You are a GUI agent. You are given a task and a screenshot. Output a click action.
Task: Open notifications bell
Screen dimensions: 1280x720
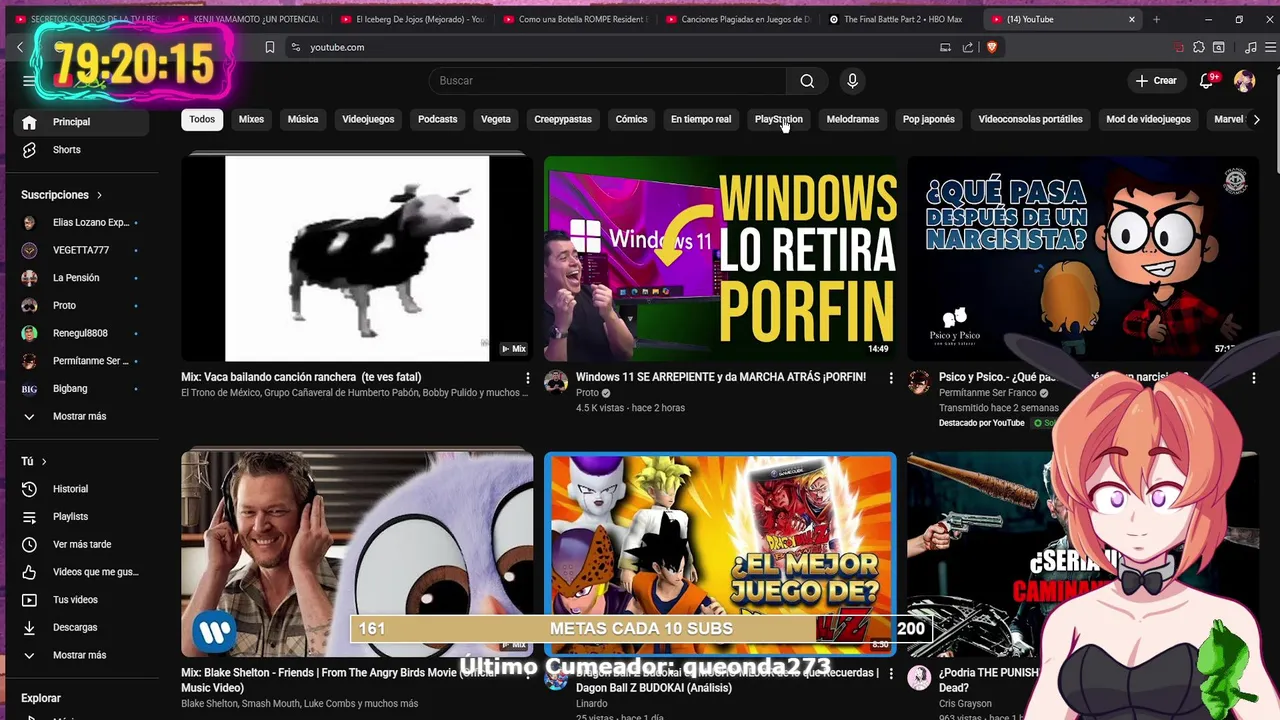pyautogui.click(x=1207, y=81)
